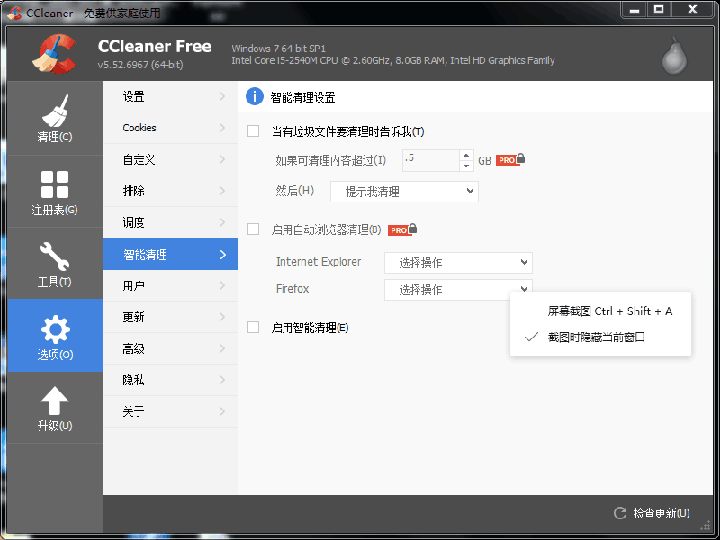Open the 用户 users menu item
720x540 pixels.
point(170,286)
